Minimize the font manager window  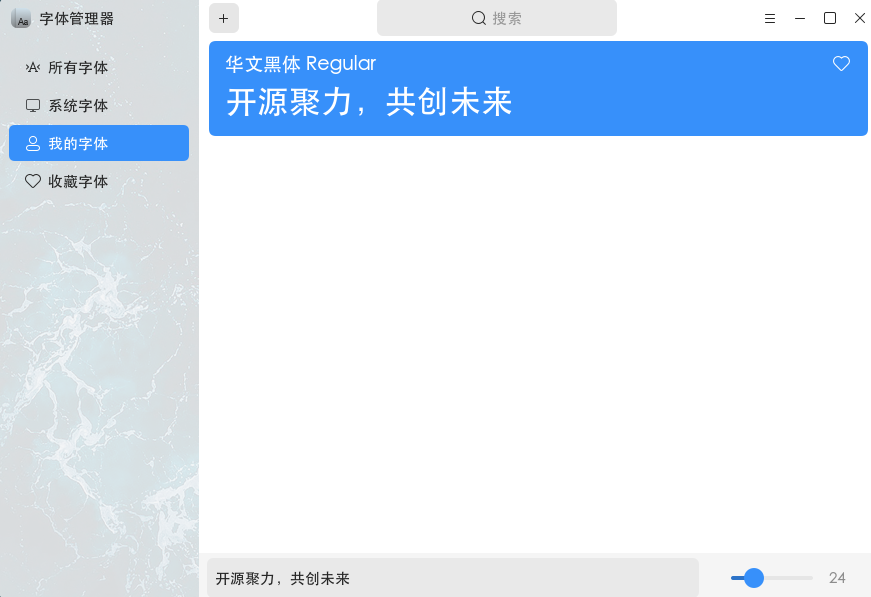tap(800, 18)
